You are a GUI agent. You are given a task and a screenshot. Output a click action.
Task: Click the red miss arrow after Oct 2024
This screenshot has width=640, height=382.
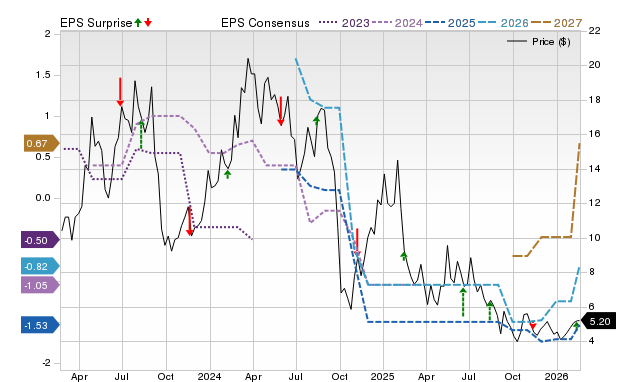357,242
